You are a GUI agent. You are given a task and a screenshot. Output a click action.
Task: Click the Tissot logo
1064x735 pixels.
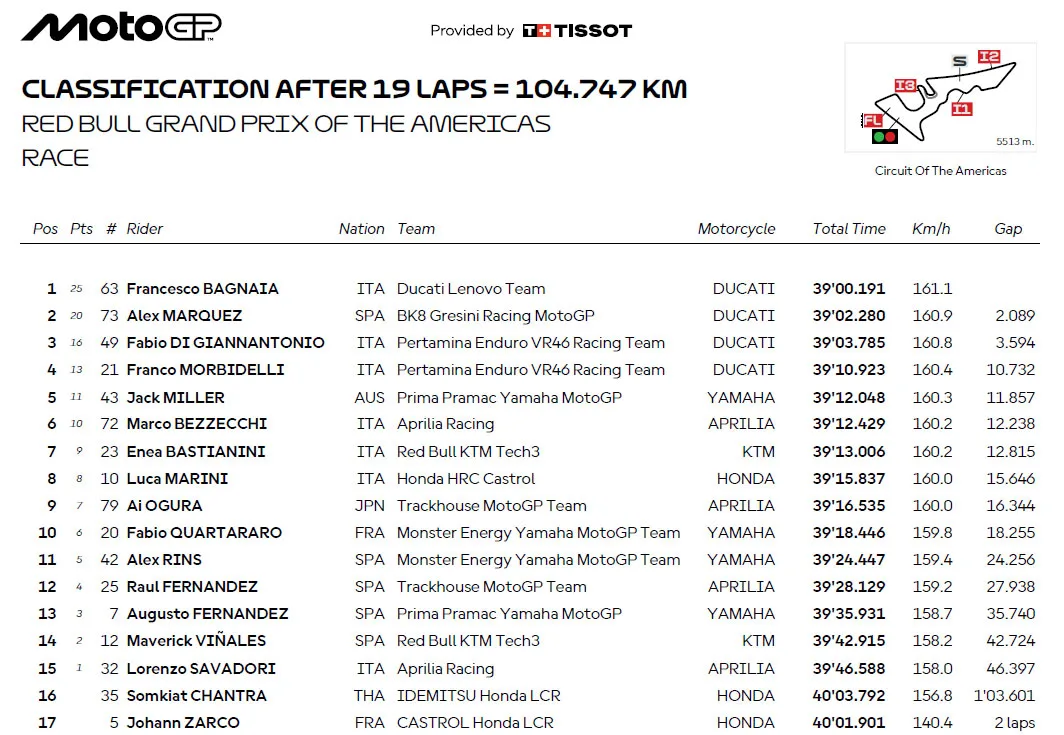click(x=577, y=31)
